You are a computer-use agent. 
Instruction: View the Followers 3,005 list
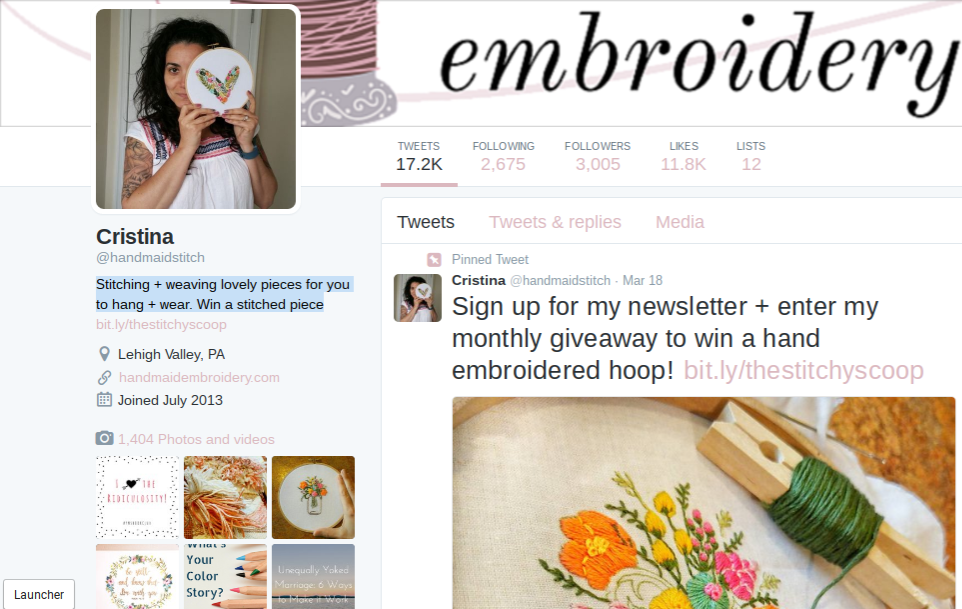598,157
